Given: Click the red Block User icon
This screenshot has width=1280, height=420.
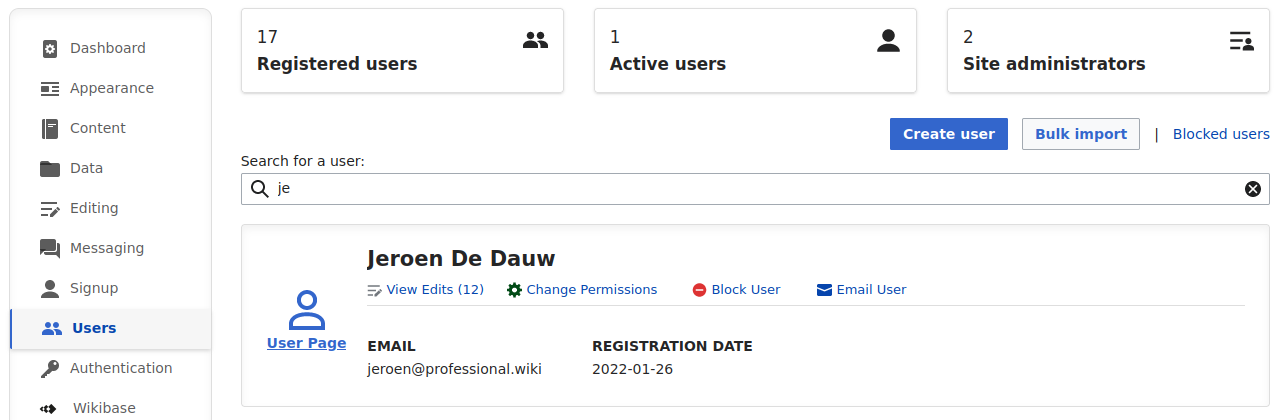Looking at the screenshot, I should tap(700, 290).
